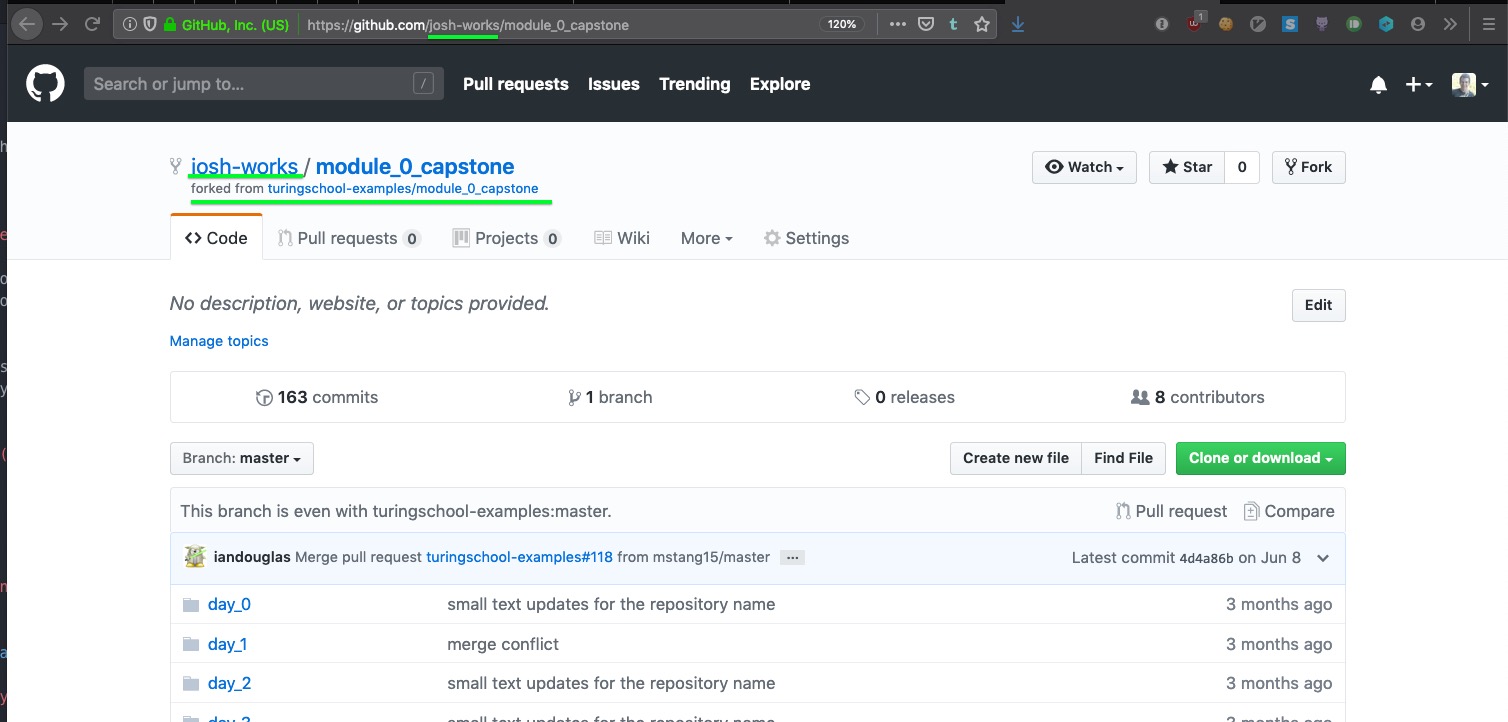The width and height of the screenshot is (1508, 722).
Task: Save page to Pocket icon
Action: tap(926, 25)
